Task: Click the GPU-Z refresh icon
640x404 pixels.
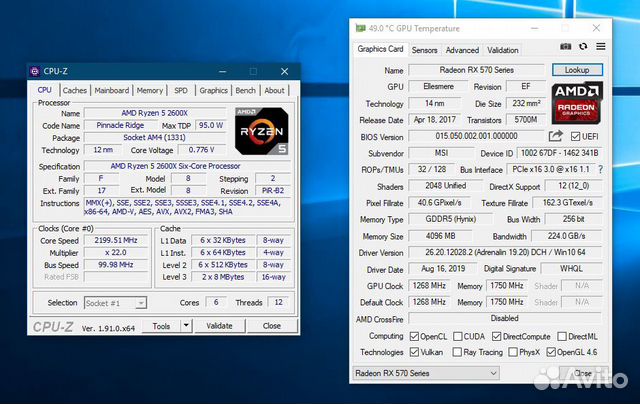Action: (x=583, y=47)
